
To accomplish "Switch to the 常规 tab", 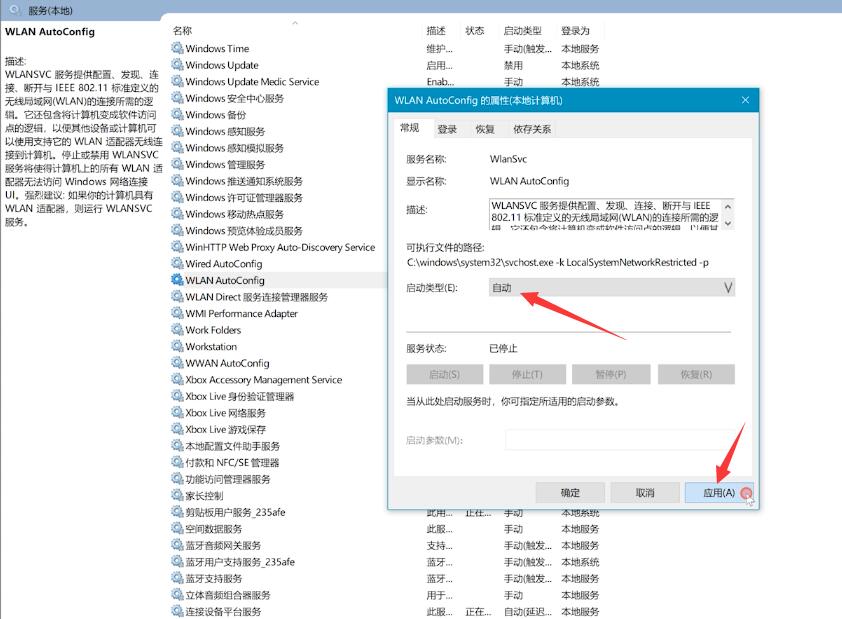I will 409,128.
